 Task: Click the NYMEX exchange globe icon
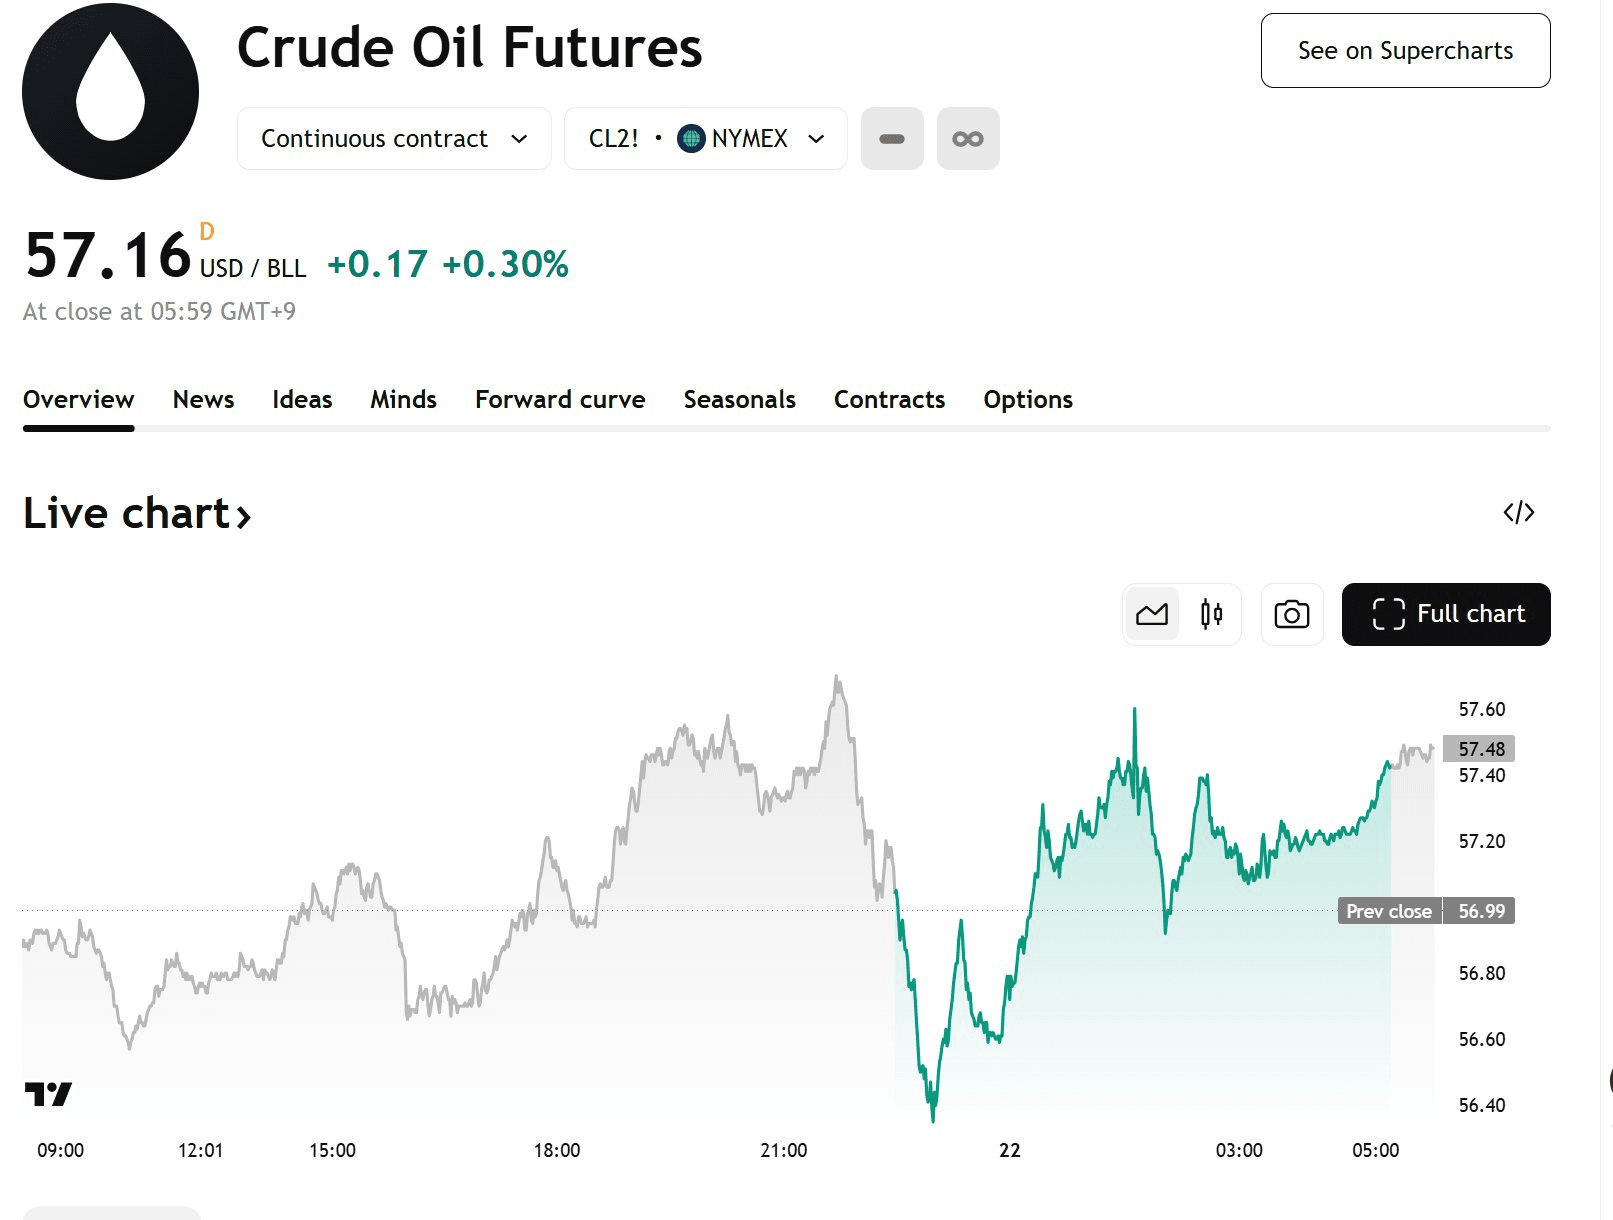pyautogui.click(x=691, y=139)
